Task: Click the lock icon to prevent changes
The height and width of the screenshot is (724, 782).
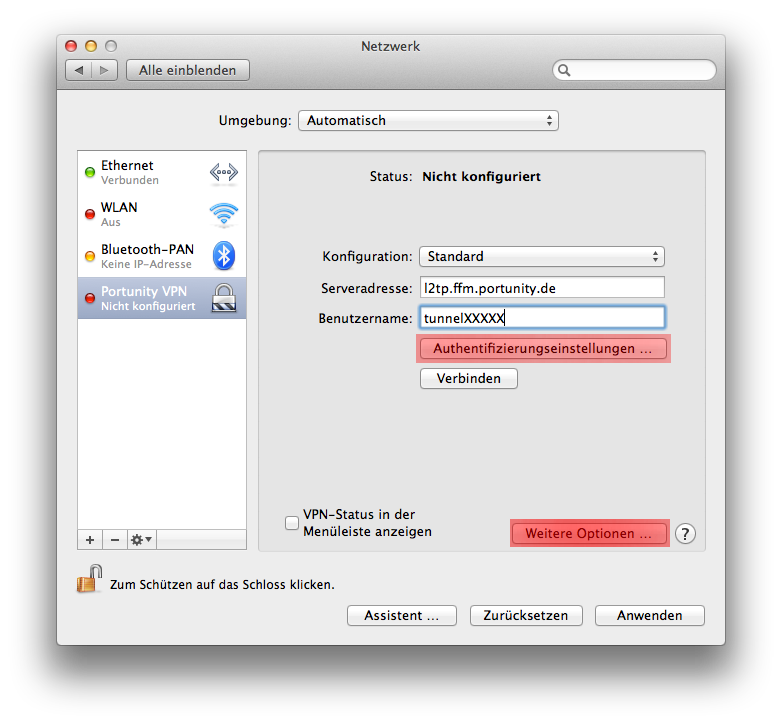Action: [x=90, y=580]
